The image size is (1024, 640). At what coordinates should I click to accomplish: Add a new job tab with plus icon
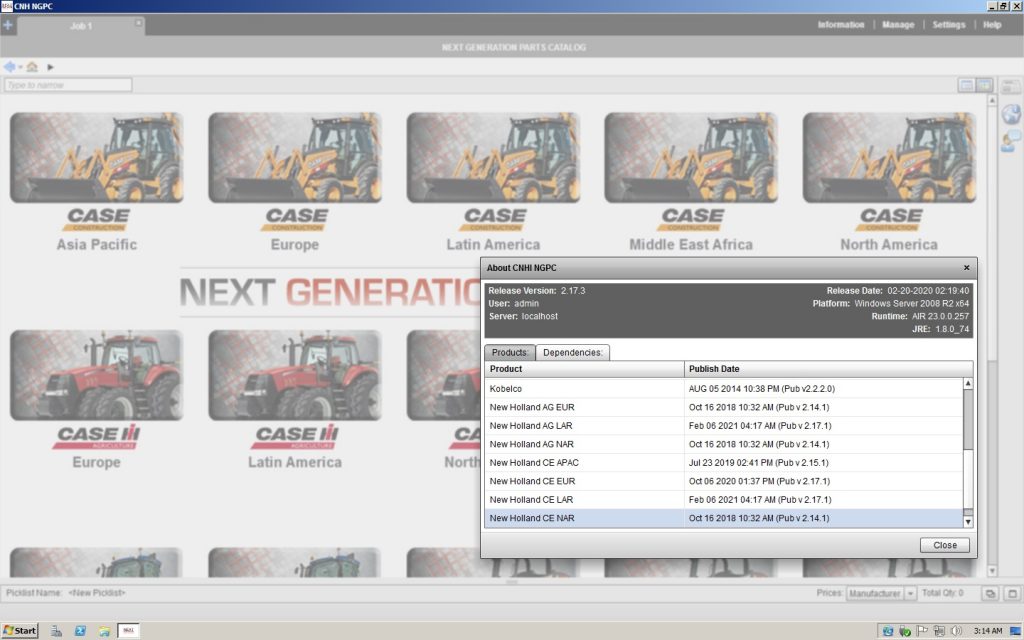[8, 25]
